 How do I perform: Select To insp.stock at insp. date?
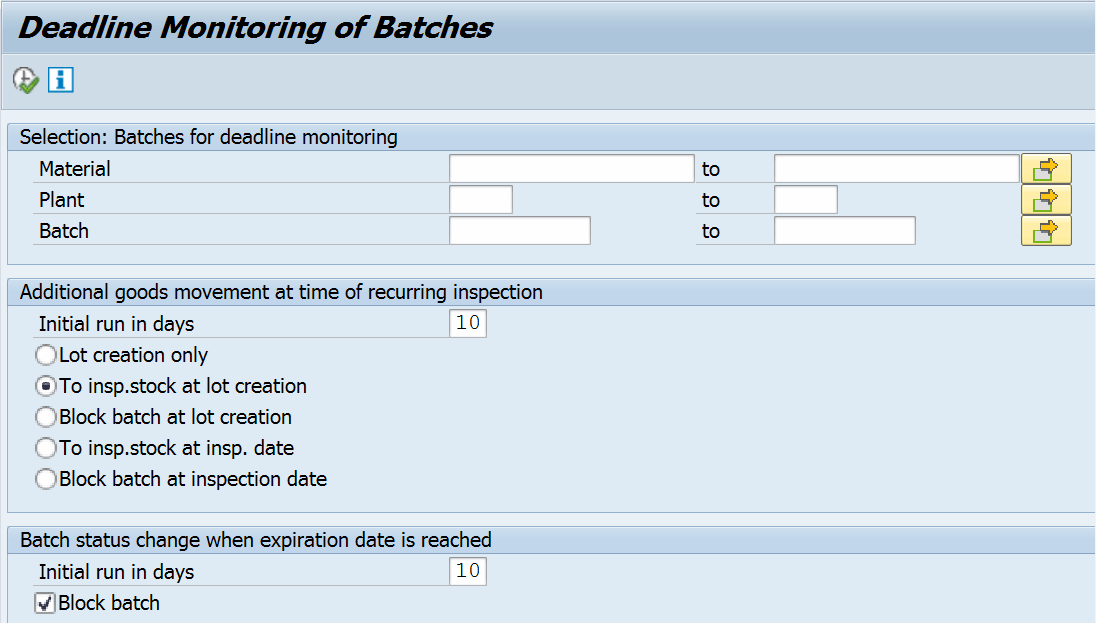pos(46,448)
